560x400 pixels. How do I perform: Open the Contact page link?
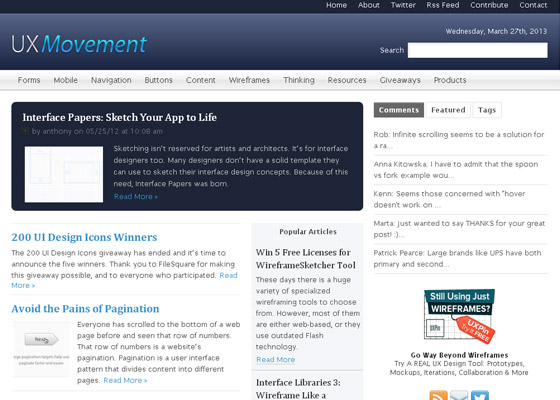pos(533,5)
